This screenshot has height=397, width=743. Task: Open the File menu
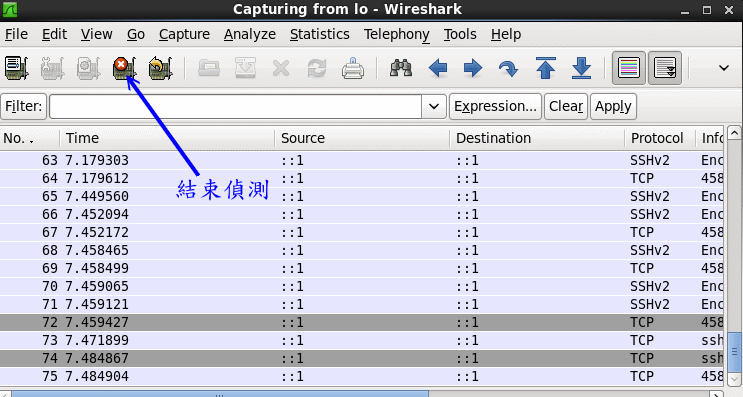tap(16, 34)
